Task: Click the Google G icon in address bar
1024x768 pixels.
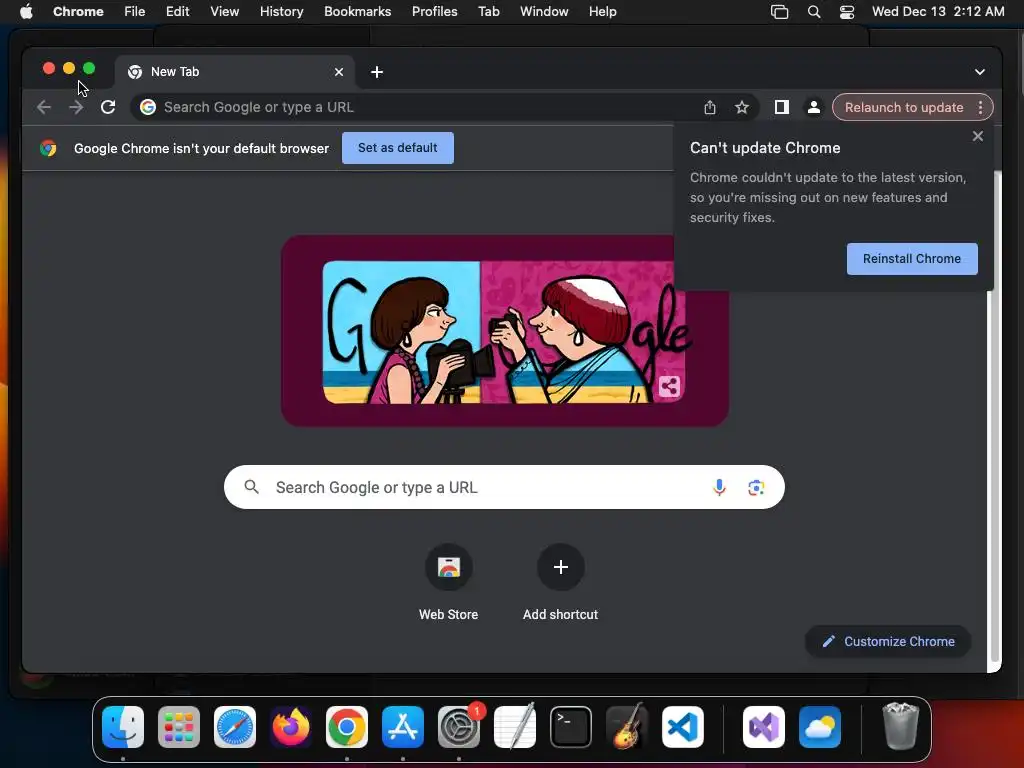Action: 148,107
